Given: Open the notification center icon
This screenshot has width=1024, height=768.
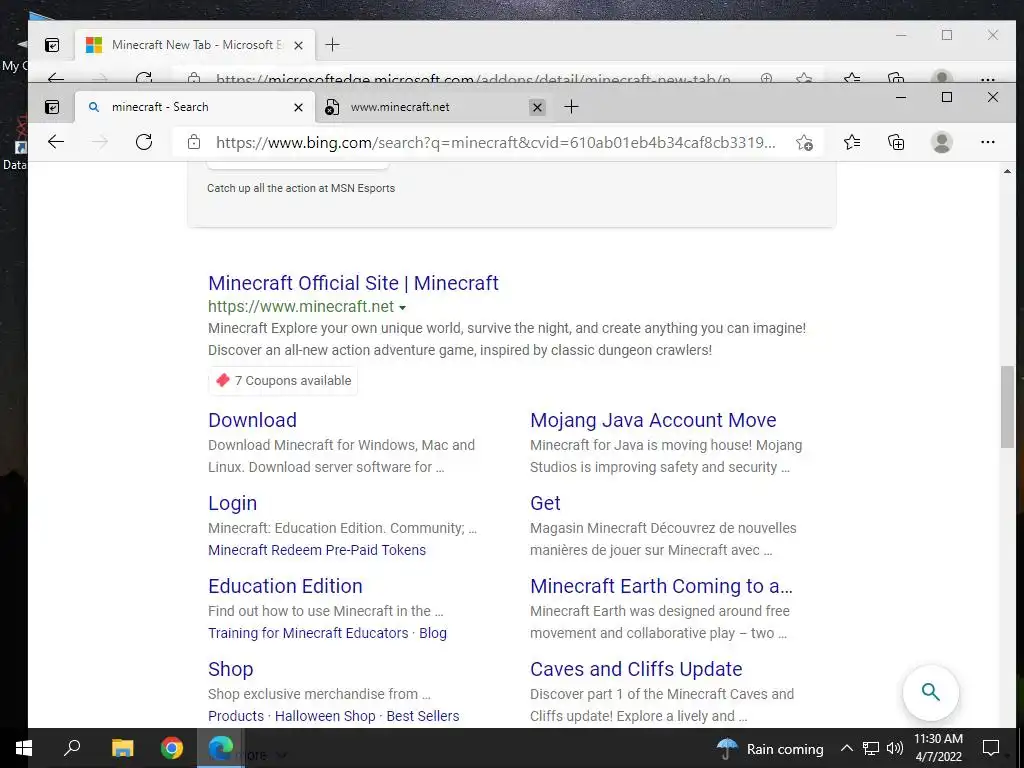Looking at the screenshot, I should tap(991, 748).
